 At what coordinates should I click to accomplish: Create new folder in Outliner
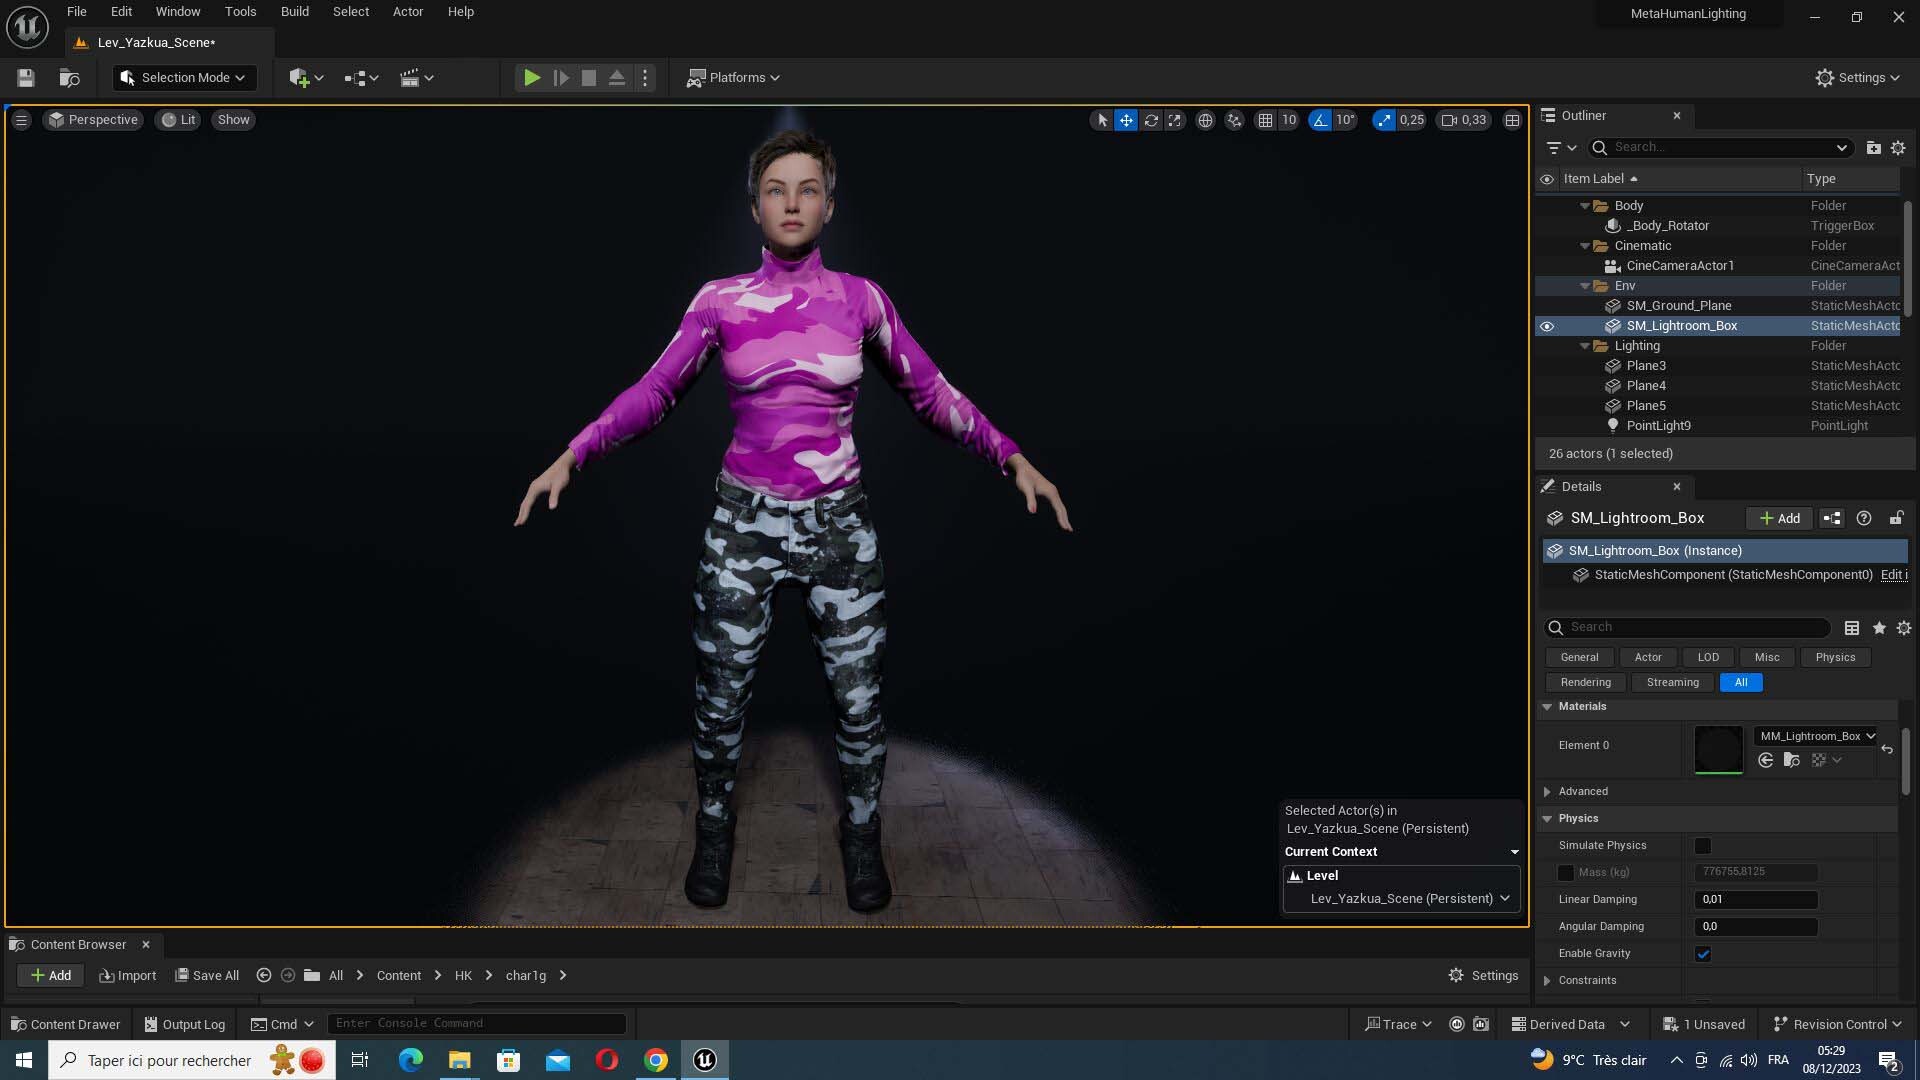click(x=1873, y=148)
